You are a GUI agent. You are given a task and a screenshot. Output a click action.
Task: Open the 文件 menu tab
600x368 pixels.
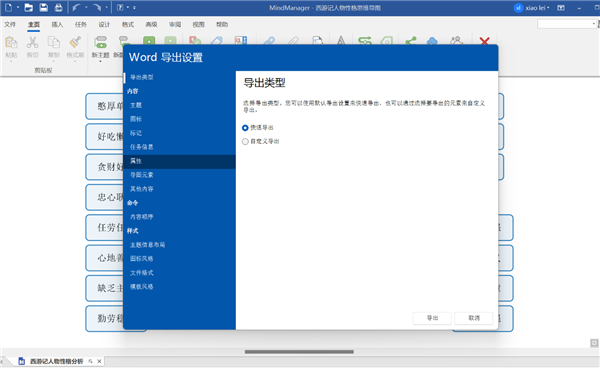[x=10, y=24]
